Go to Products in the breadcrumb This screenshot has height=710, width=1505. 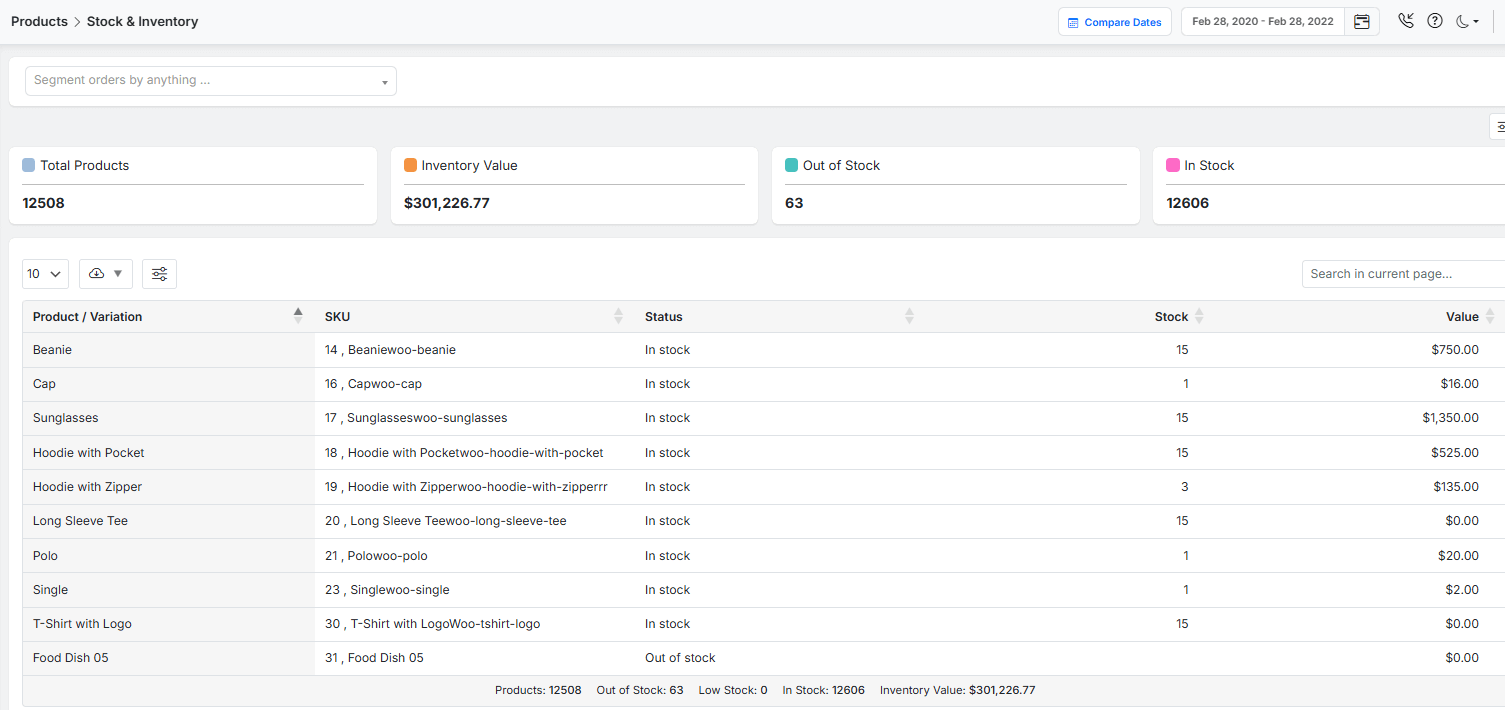tap(39, 21)
